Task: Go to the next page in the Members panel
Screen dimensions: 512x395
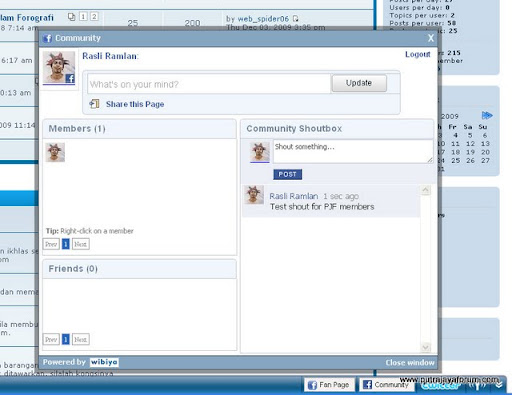Action: pyautogui.click(x=81, y=244)
